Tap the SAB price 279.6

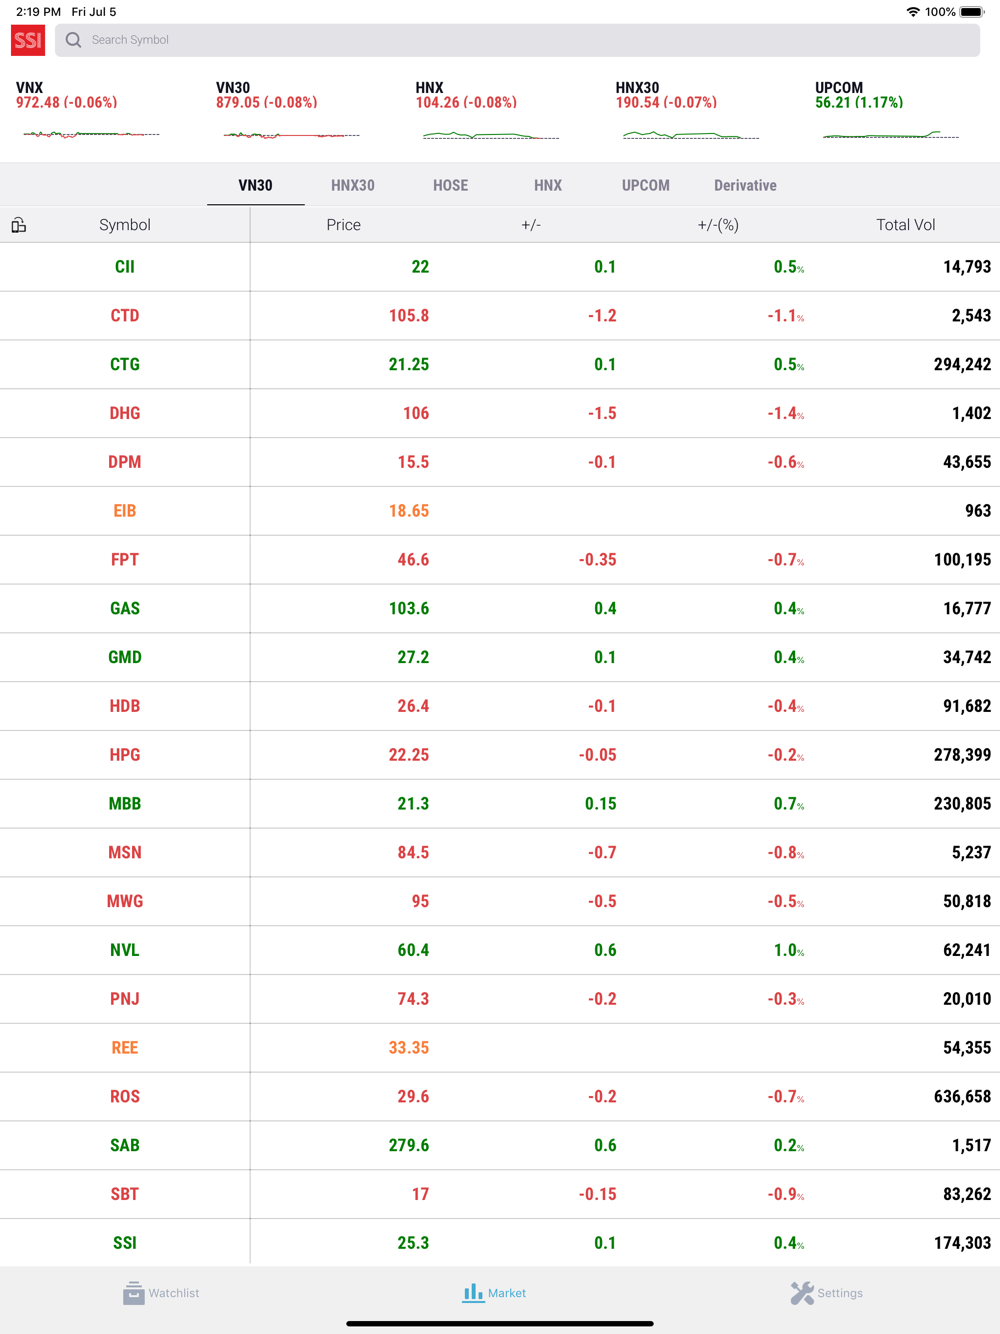tap(409, 1146)
